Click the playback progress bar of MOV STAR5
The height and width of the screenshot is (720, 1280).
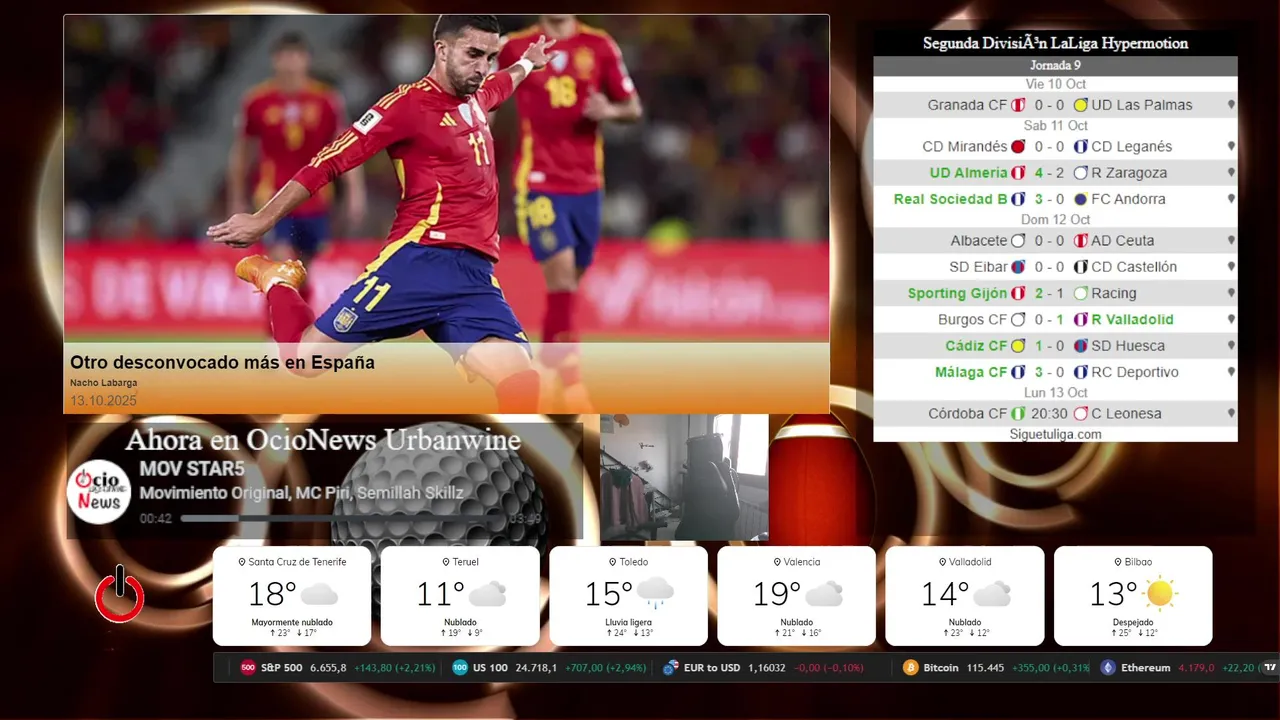(x=343, y=519)
